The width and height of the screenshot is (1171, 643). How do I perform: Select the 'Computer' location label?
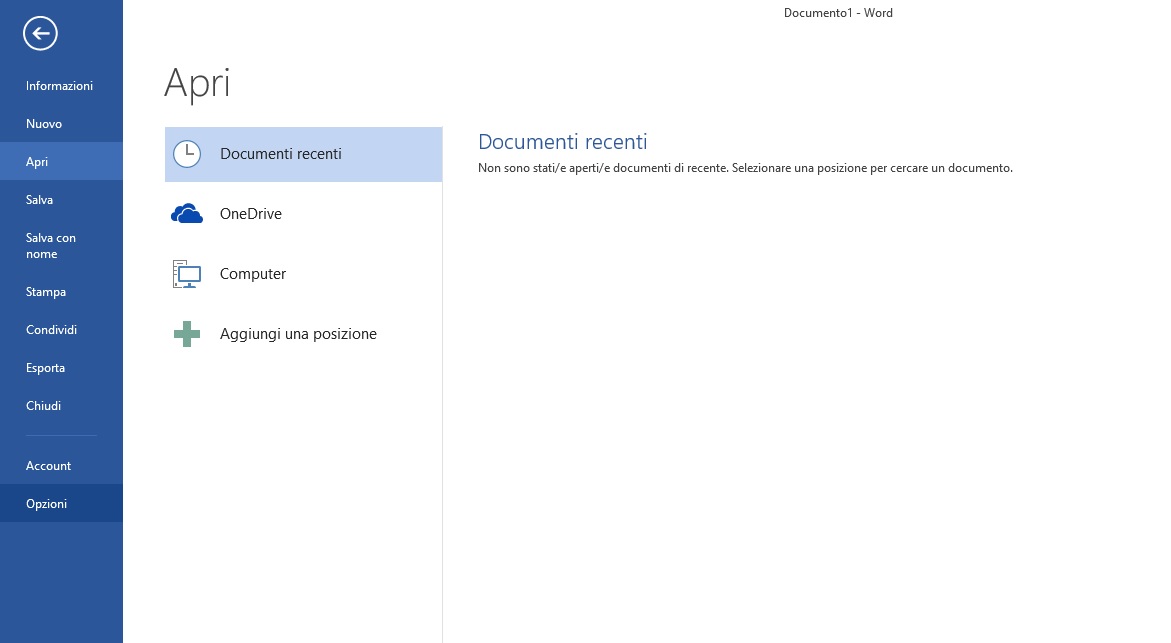tap(253, 274)
